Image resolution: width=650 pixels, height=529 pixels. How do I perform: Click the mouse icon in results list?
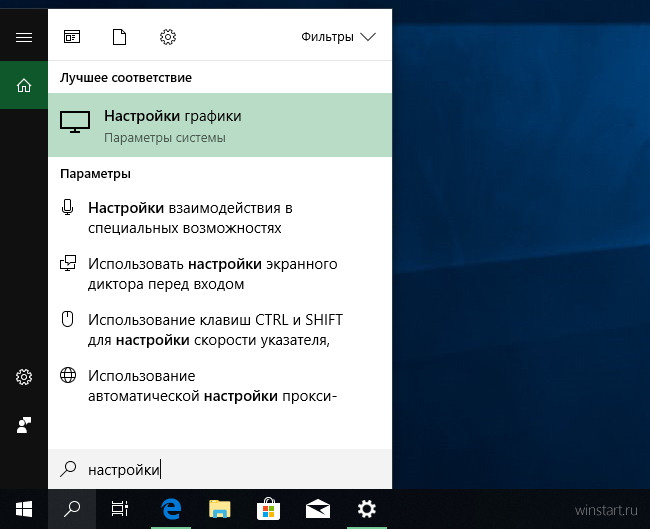tap(68, 319)
